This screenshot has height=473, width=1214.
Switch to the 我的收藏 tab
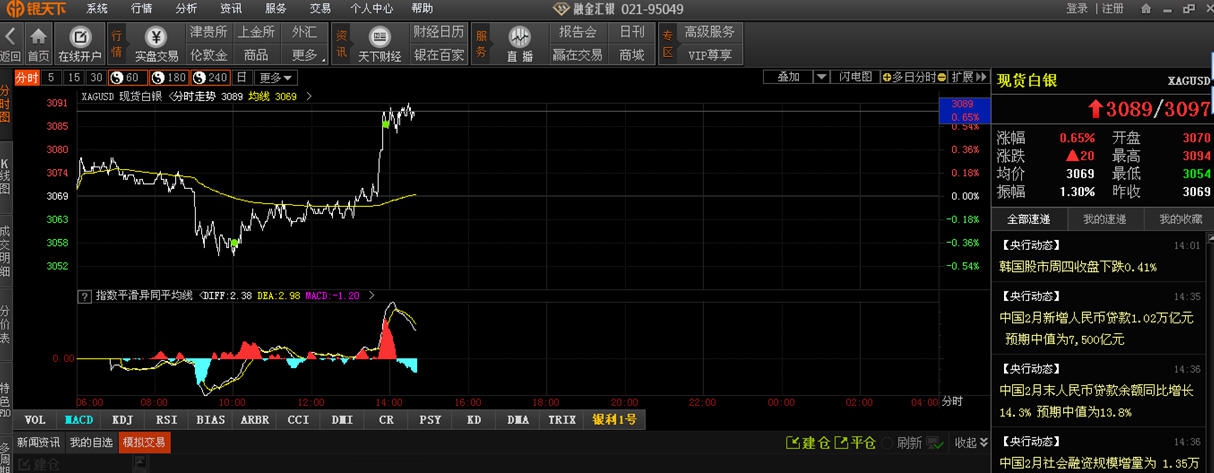pos(1180,218)
